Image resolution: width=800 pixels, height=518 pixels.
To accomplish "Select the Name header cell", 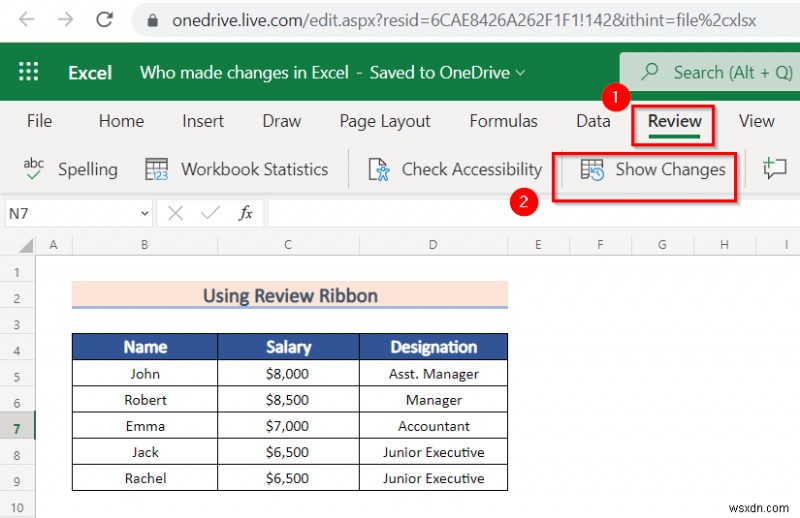I will tap(145, 347).
